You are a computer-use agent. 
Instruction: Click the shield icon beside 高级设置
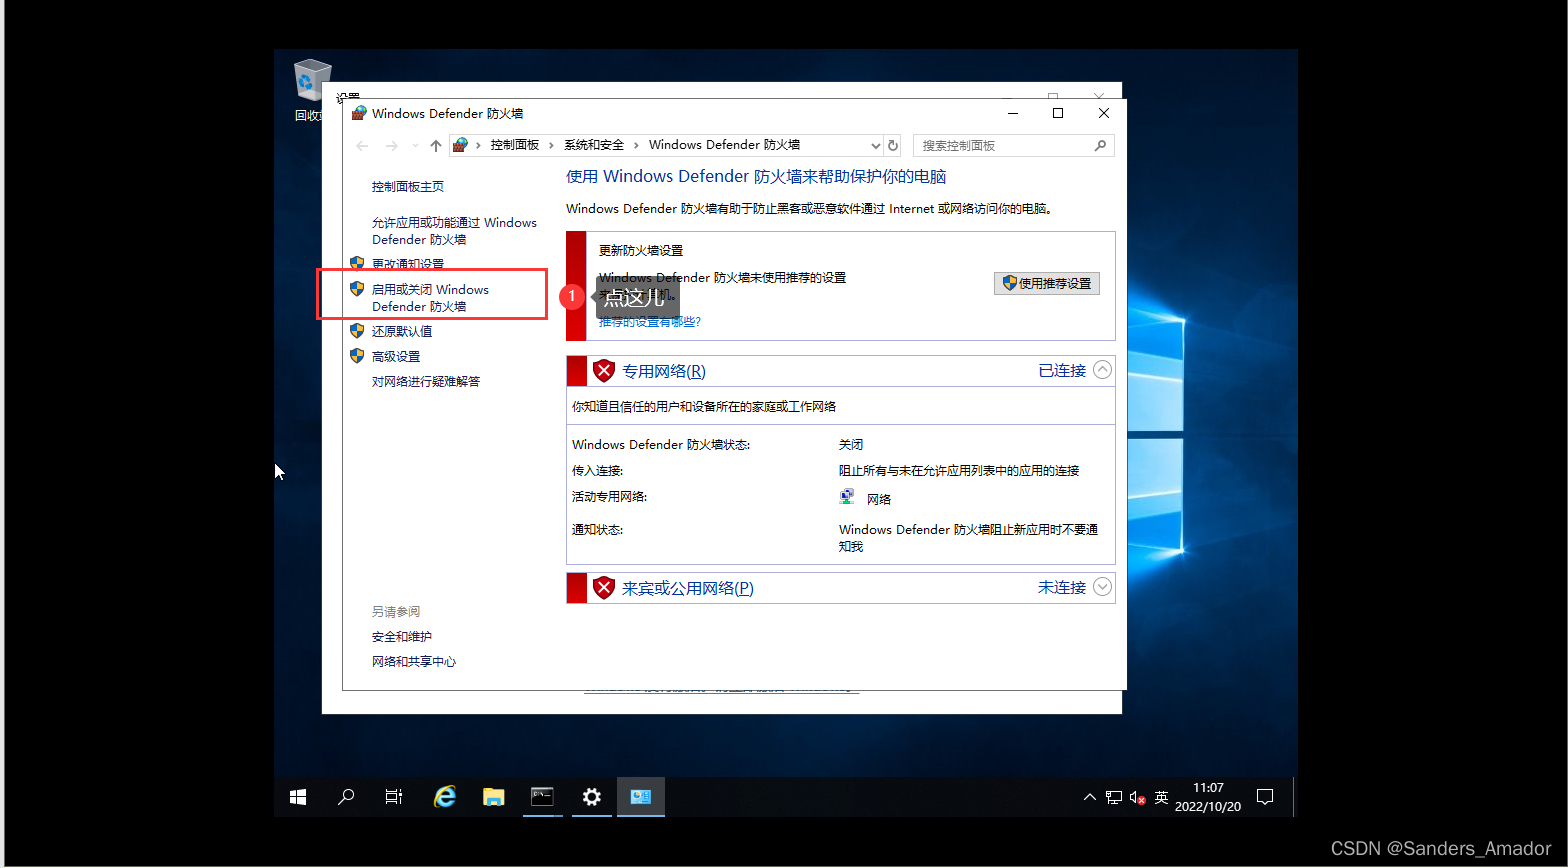pos(357,355)
